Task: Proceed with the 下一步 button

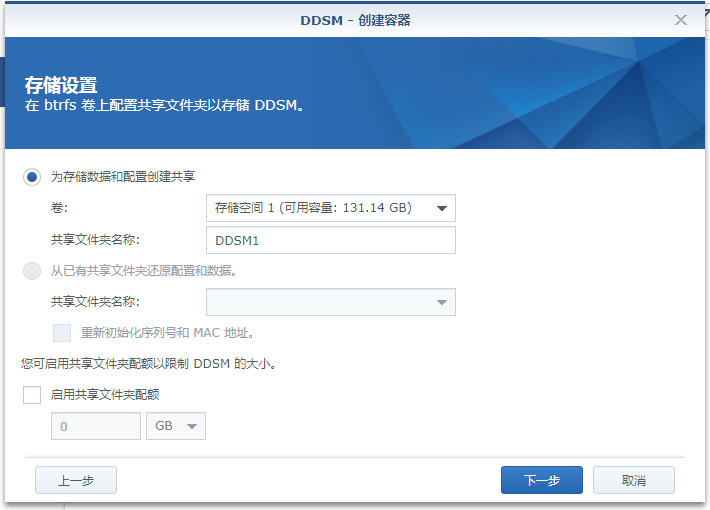Action: pos(541,480)
